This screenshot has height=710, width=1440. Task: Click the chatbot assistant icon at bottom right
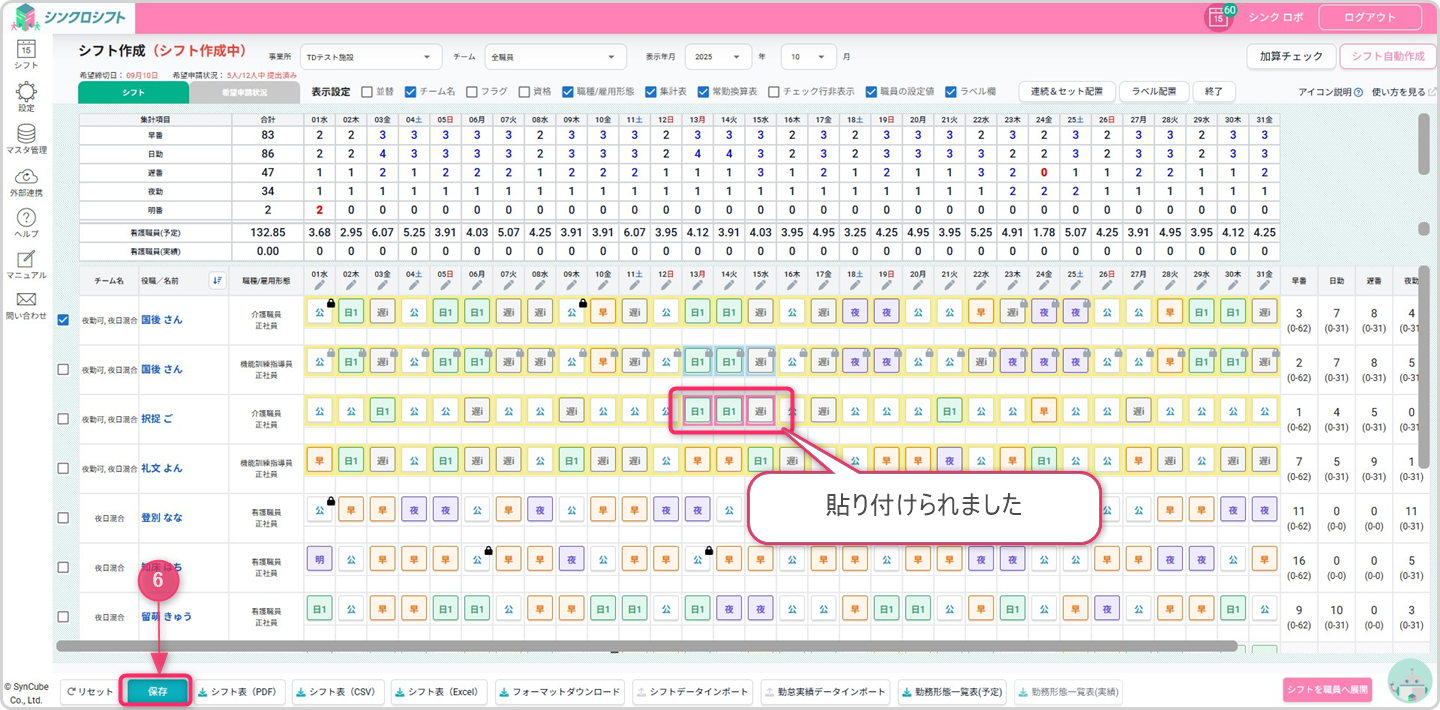pos(1411,683)
